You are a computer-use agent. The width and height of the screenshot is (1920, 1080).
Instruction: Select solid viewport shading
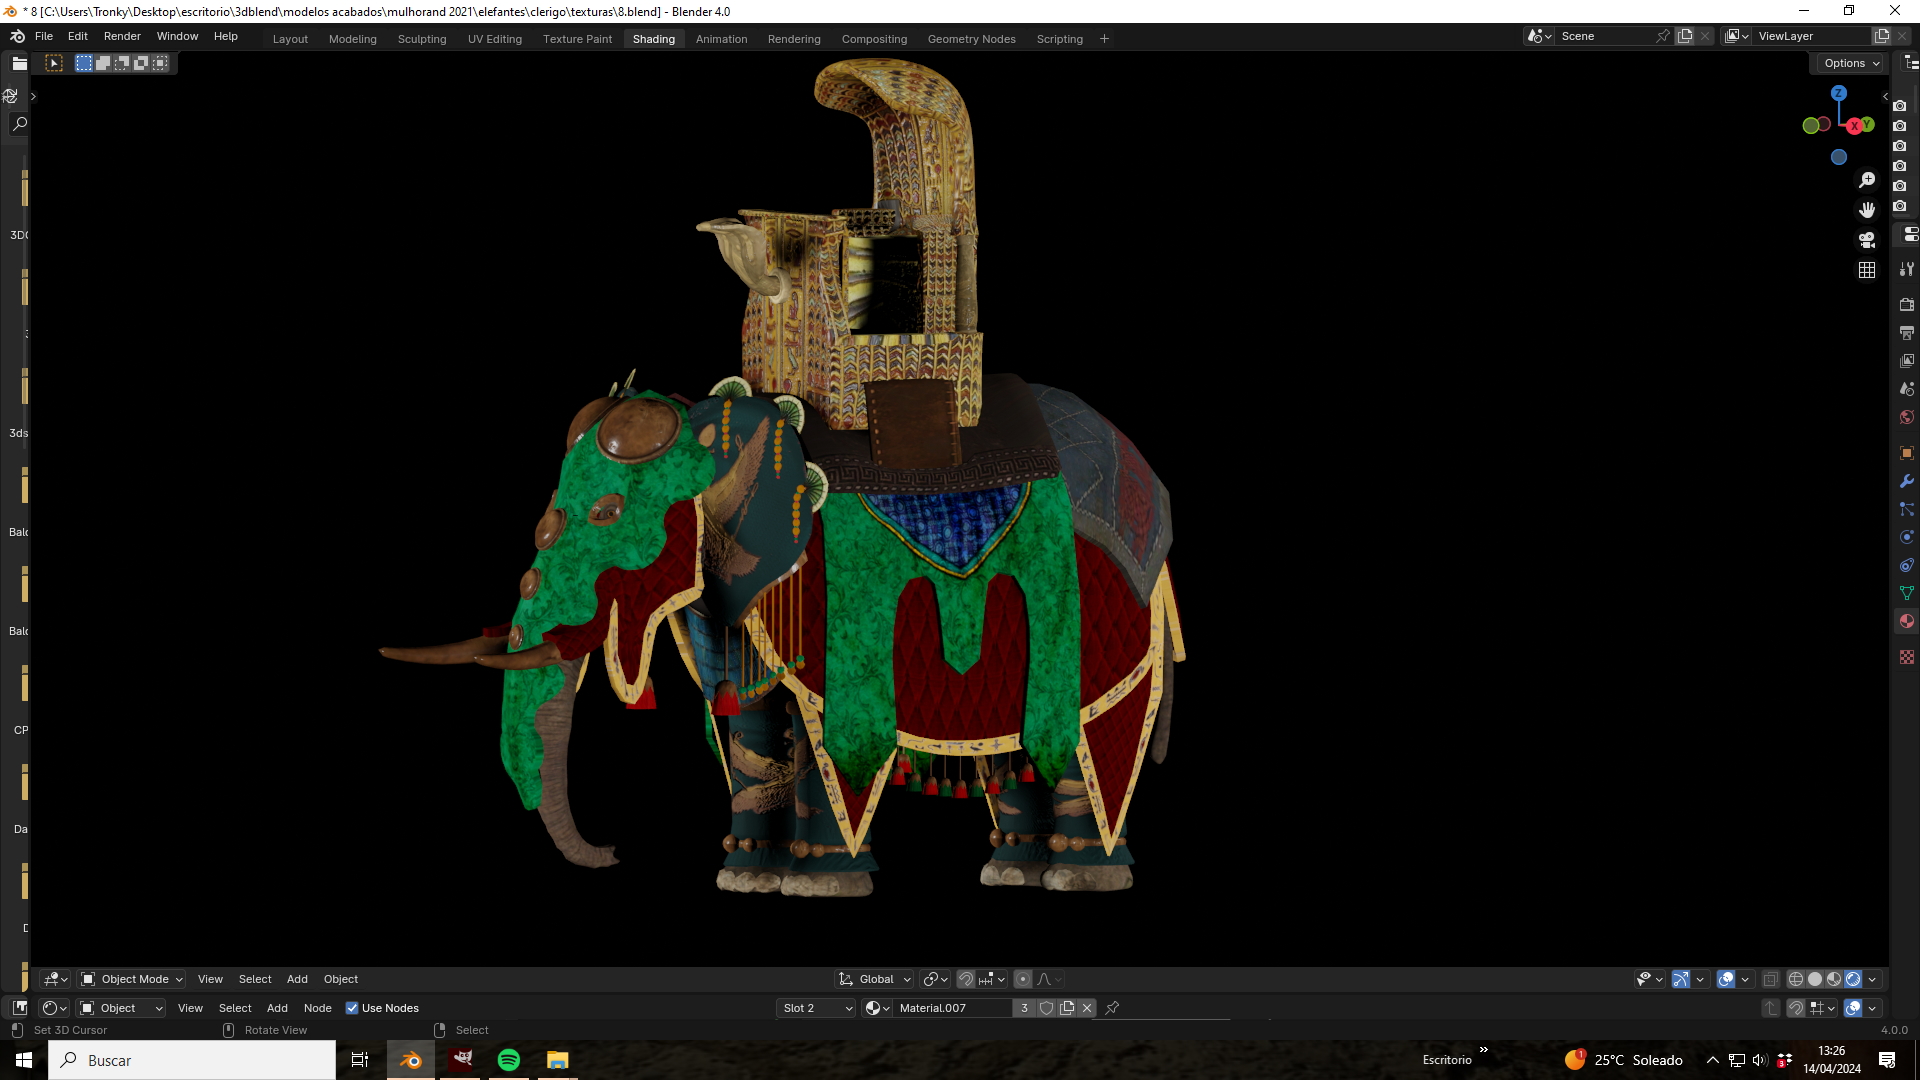tap(1815, 979)
